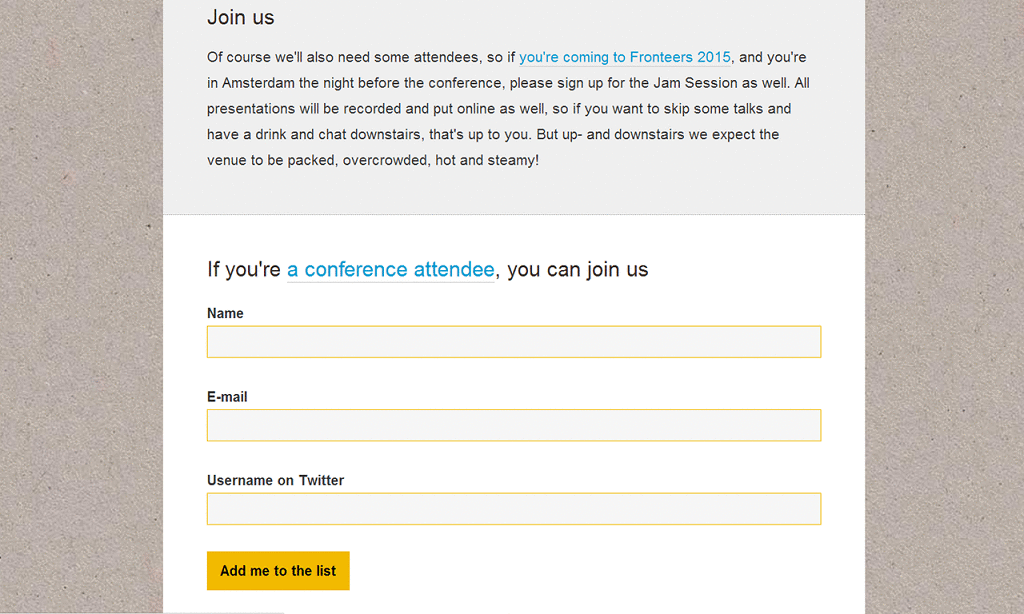Select the E-mail input field

[514, 425]
